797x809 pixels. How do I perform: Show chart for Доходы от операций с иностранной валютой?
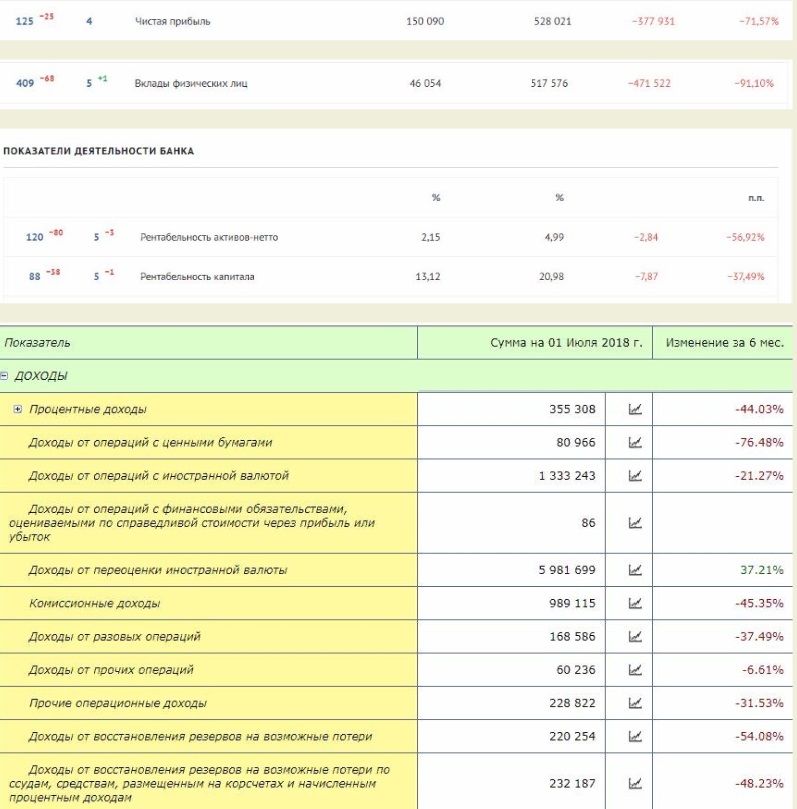tap(633, 475)
